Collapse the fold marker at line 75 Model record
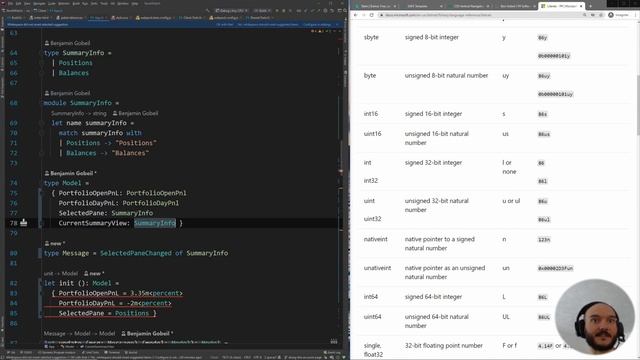 click(x=40, y=193)
